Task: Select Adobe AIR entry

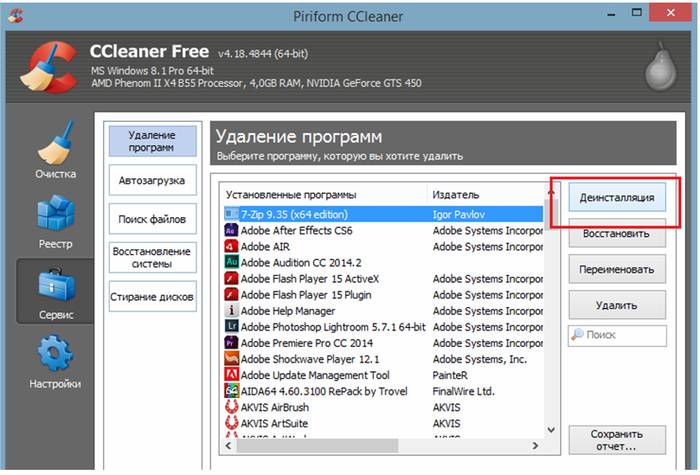Action: point(383,246)
